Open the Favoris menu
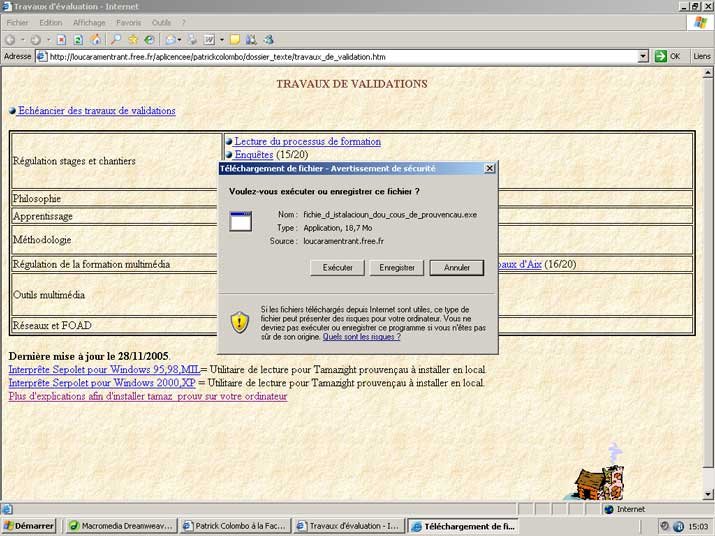 click(x=129, y=22)
